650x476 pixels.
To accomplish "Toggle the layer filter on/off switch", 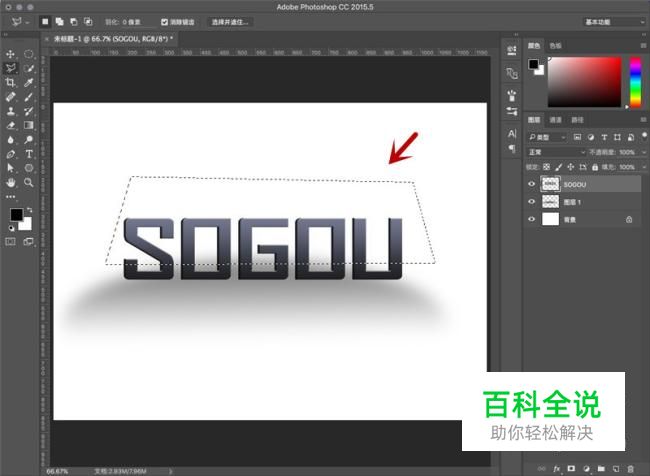I will pyautogui.click(x=644, y=136).
